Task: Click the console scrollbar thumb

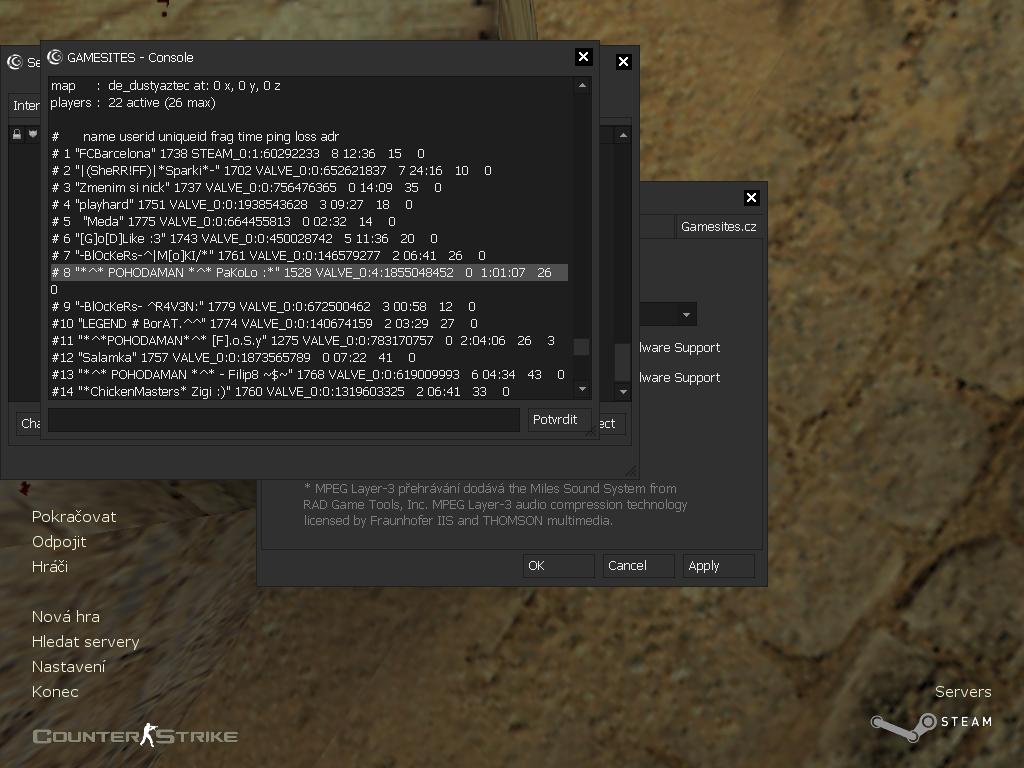Action: tap(581, 347)
